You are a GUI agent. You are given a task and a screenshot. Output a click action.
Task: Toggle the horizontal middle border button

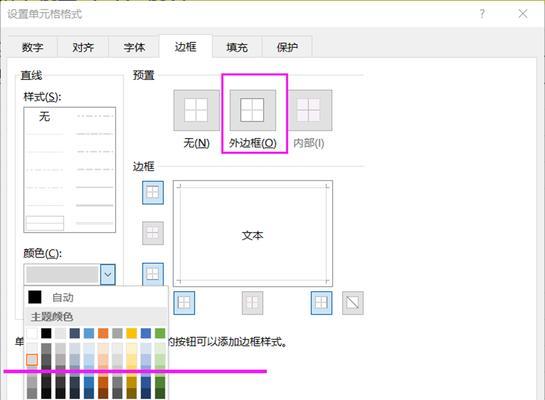(153, 233)
